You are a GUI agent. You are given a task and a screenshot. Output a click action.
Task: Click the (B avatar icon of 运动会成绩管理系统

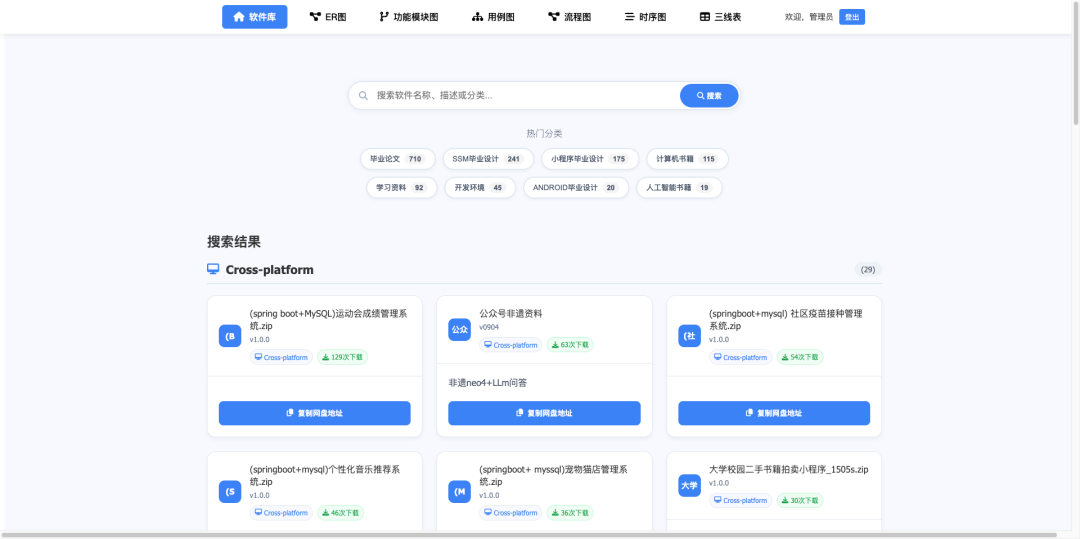(x=230, y=336)
